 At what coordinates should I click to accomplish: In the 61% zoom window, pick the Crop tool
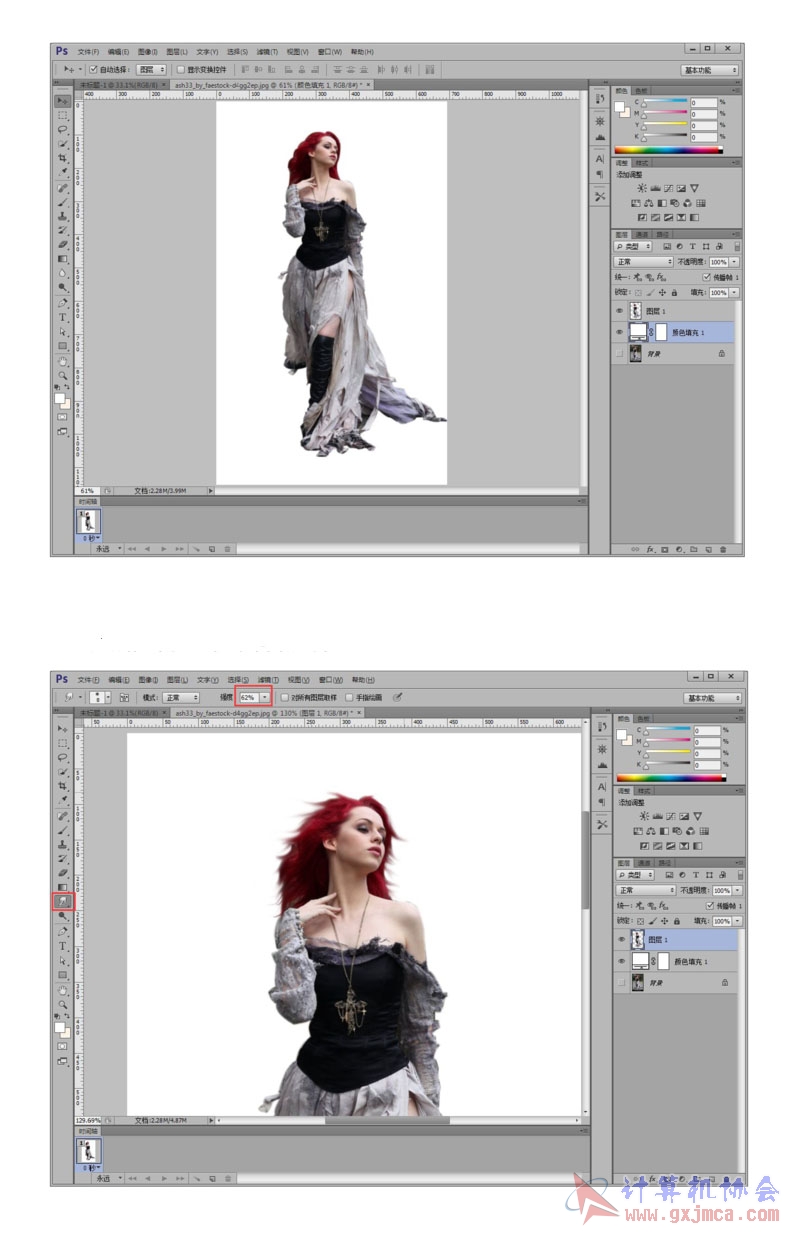[x=62, y=158]
